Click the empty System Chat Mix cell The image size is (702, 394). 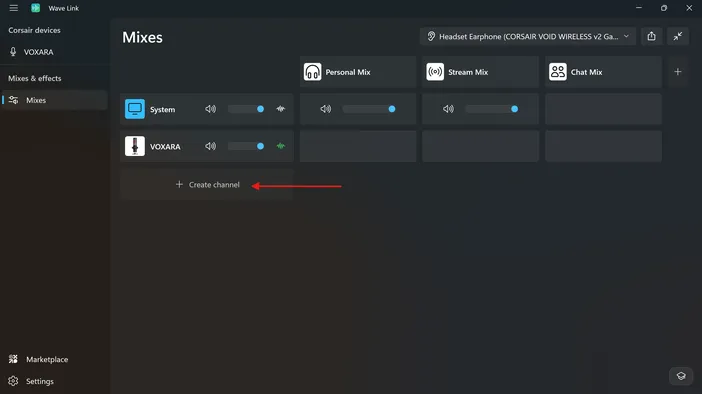604,109
